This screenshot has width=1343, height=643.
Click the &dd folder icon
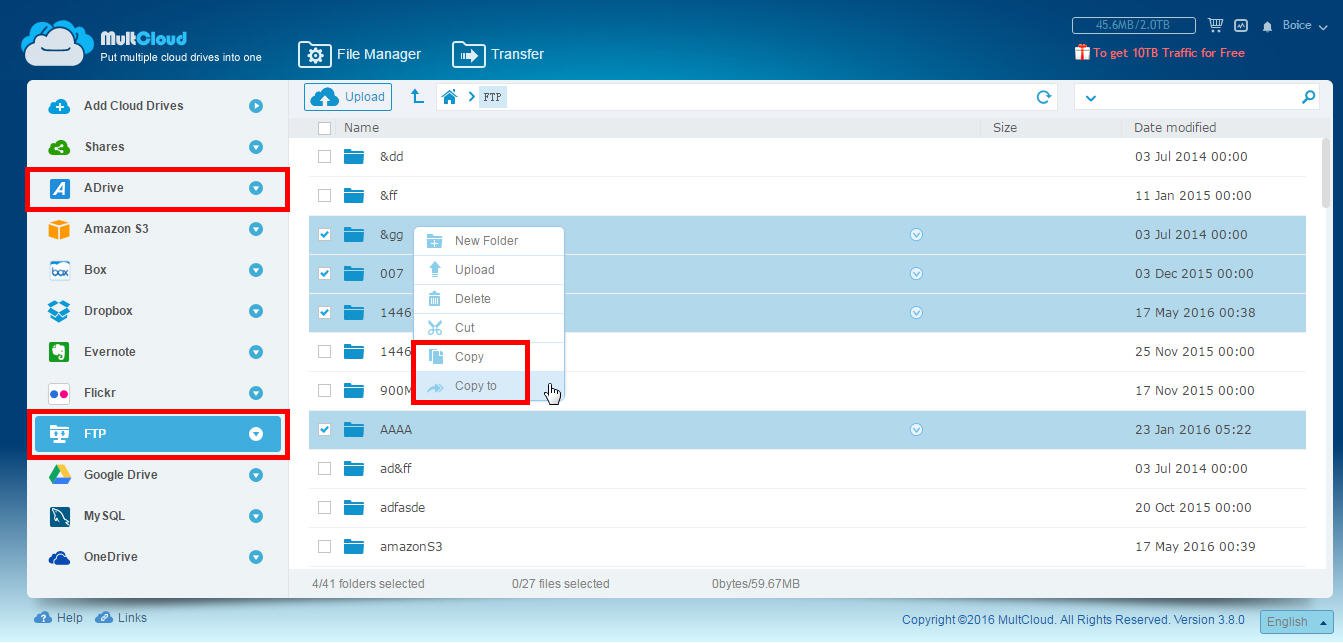pyautogui.click(x=354, y=156)
